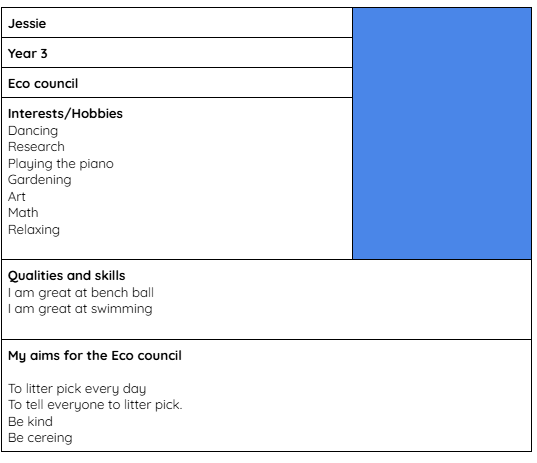Click on the Gardening hobby text
537x463 pixels.
click(40, 180)
